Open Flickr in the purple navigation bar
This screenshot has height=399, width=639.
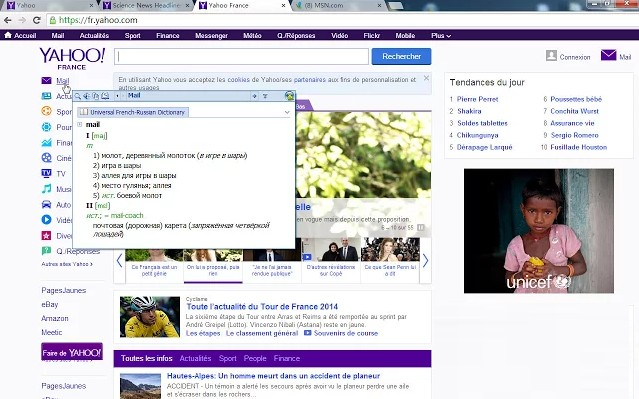[x=372, y=35]
